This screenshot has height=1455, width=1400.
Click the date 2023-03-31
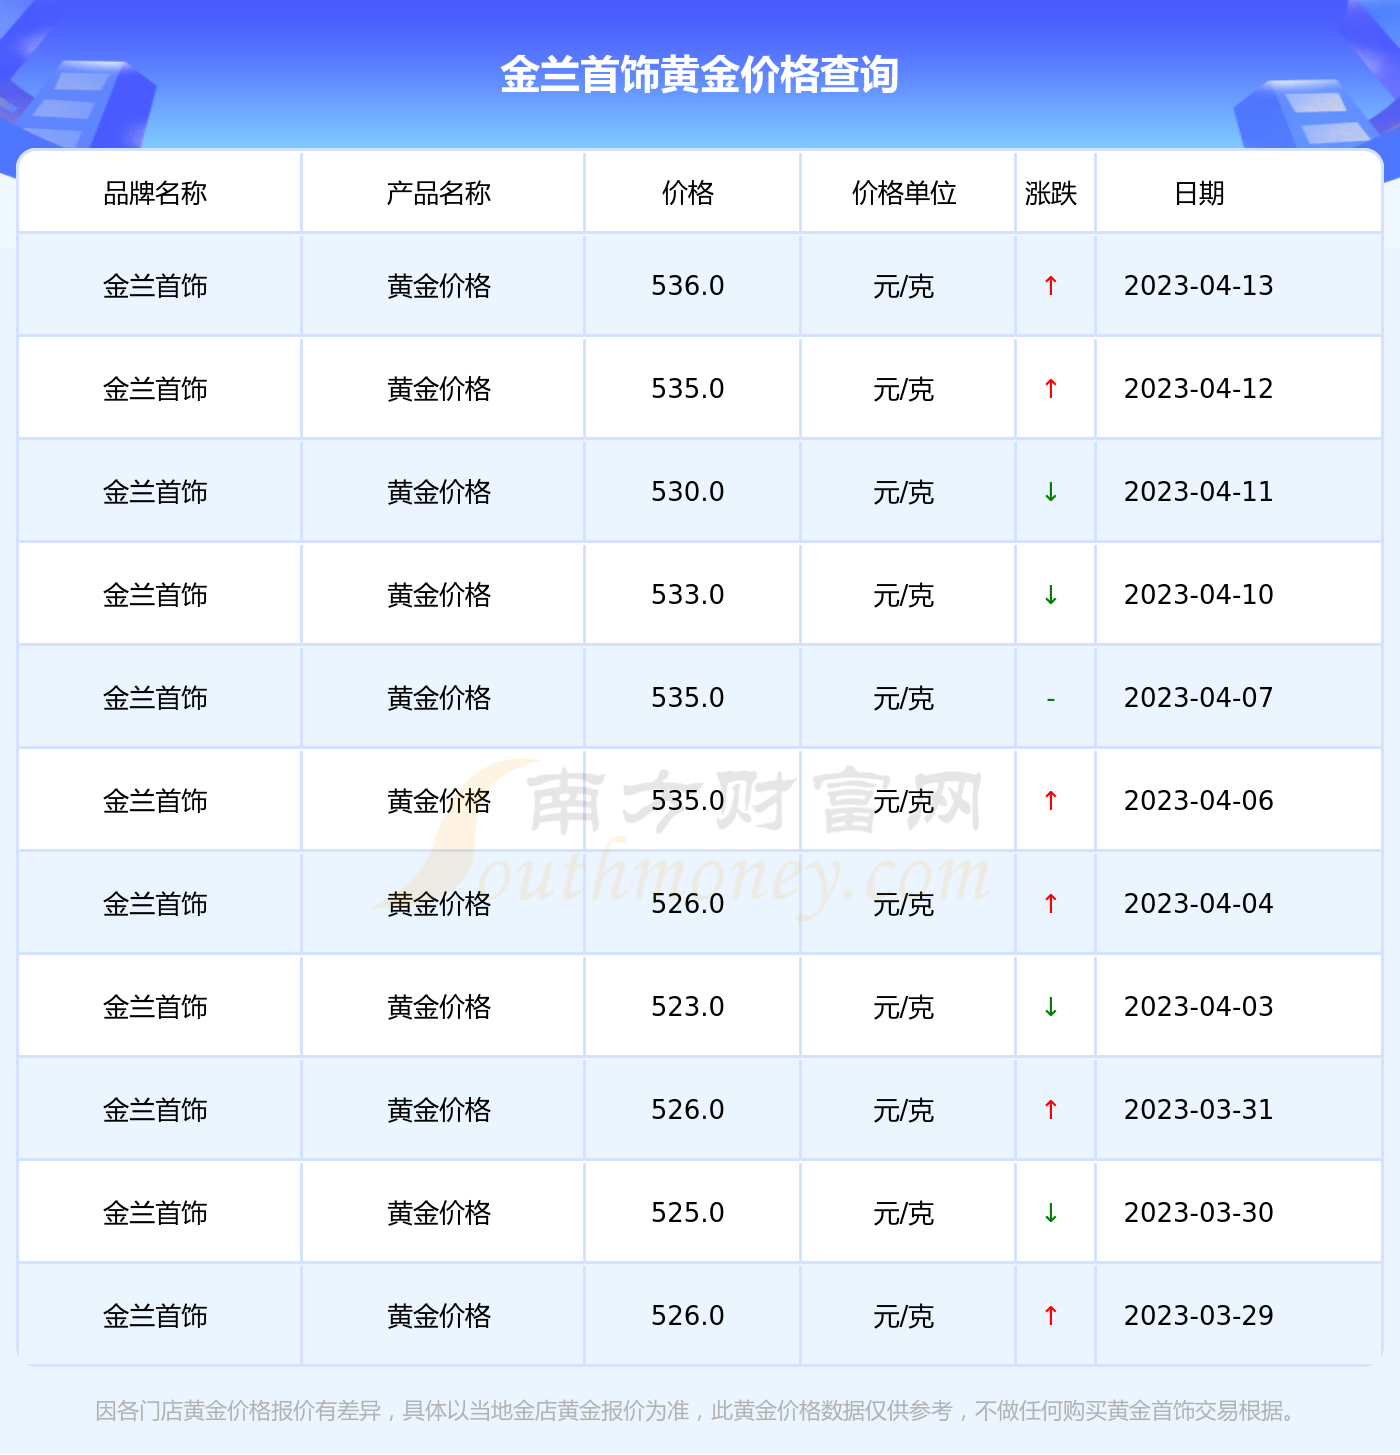coord(1199,1110)
